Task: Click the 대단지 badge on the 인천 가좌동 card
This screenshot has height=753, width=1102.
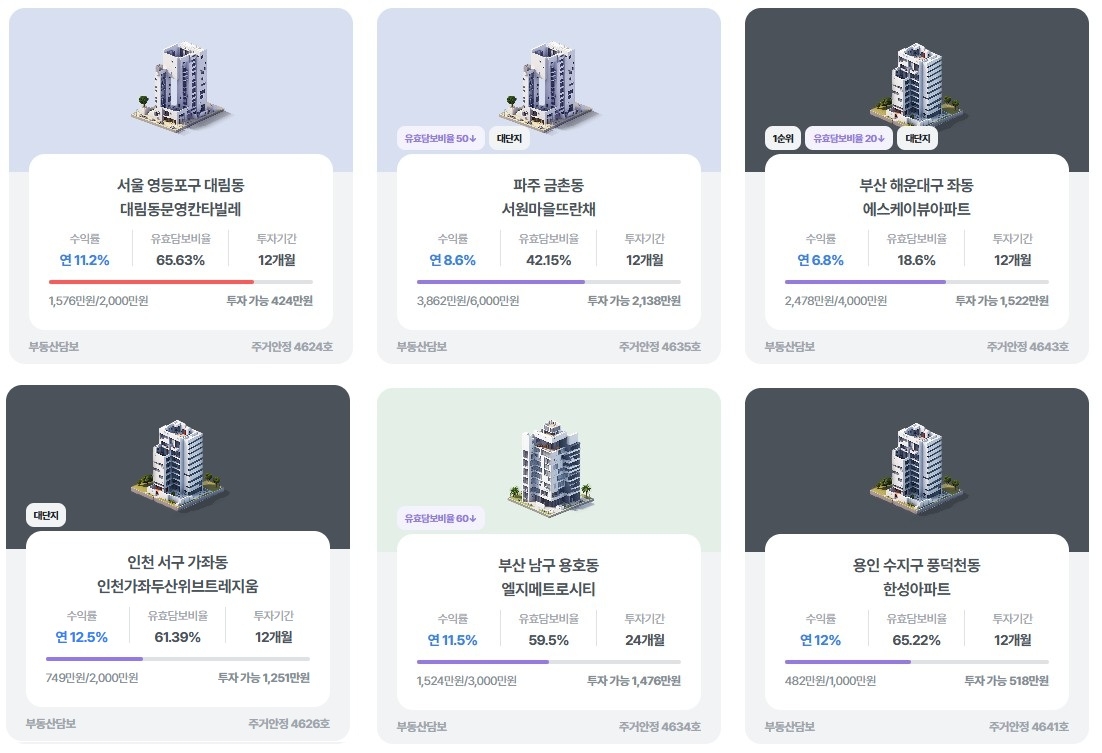Action: (46, 516)
